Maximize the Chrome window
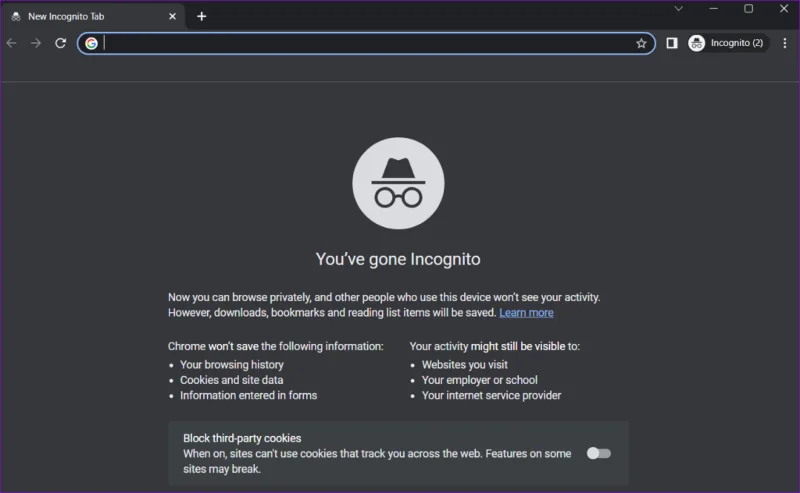 pos(748,9)
